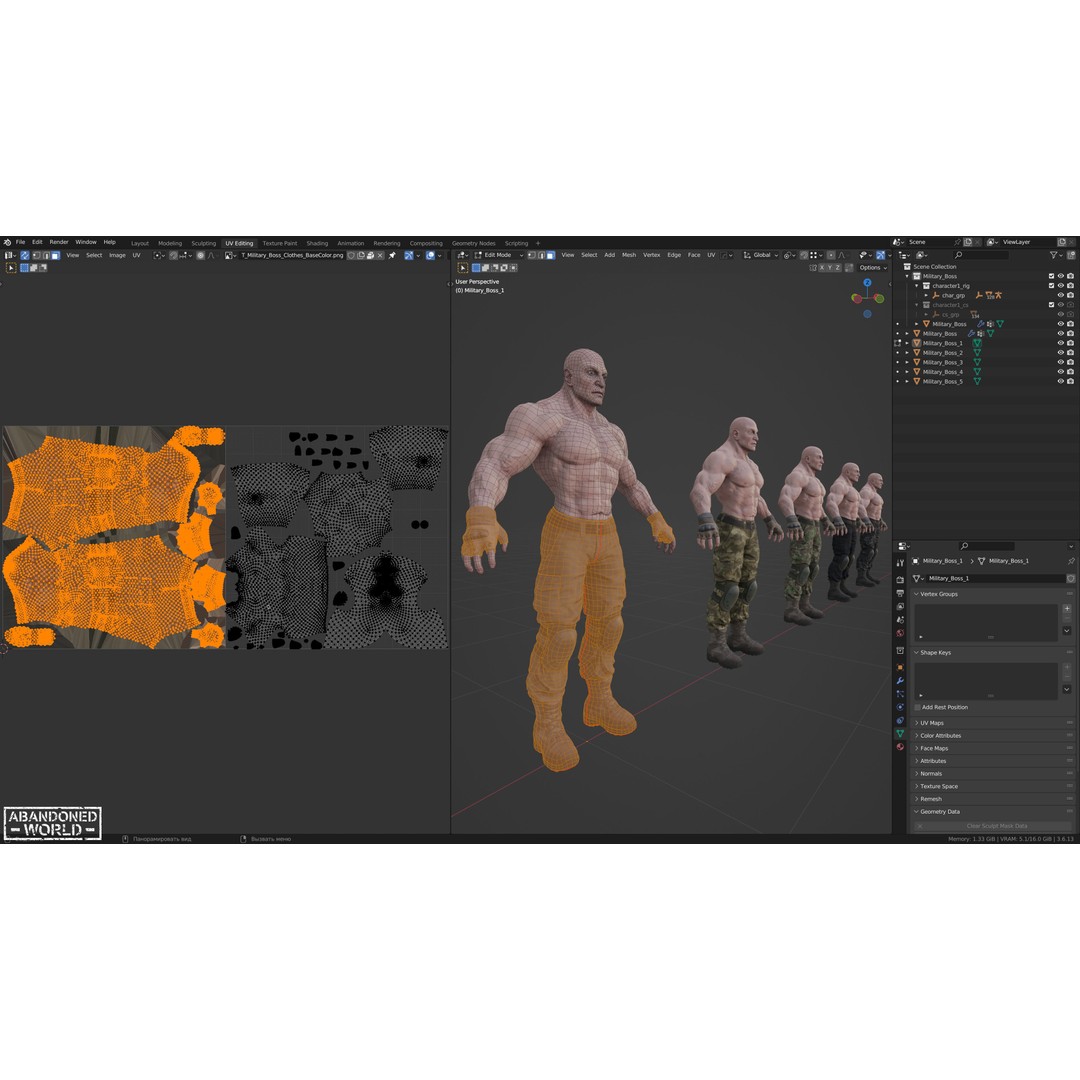The width and height of the screenshot is (1080, 1080).
Task: Open the File menu
Action: coord(21,242)
